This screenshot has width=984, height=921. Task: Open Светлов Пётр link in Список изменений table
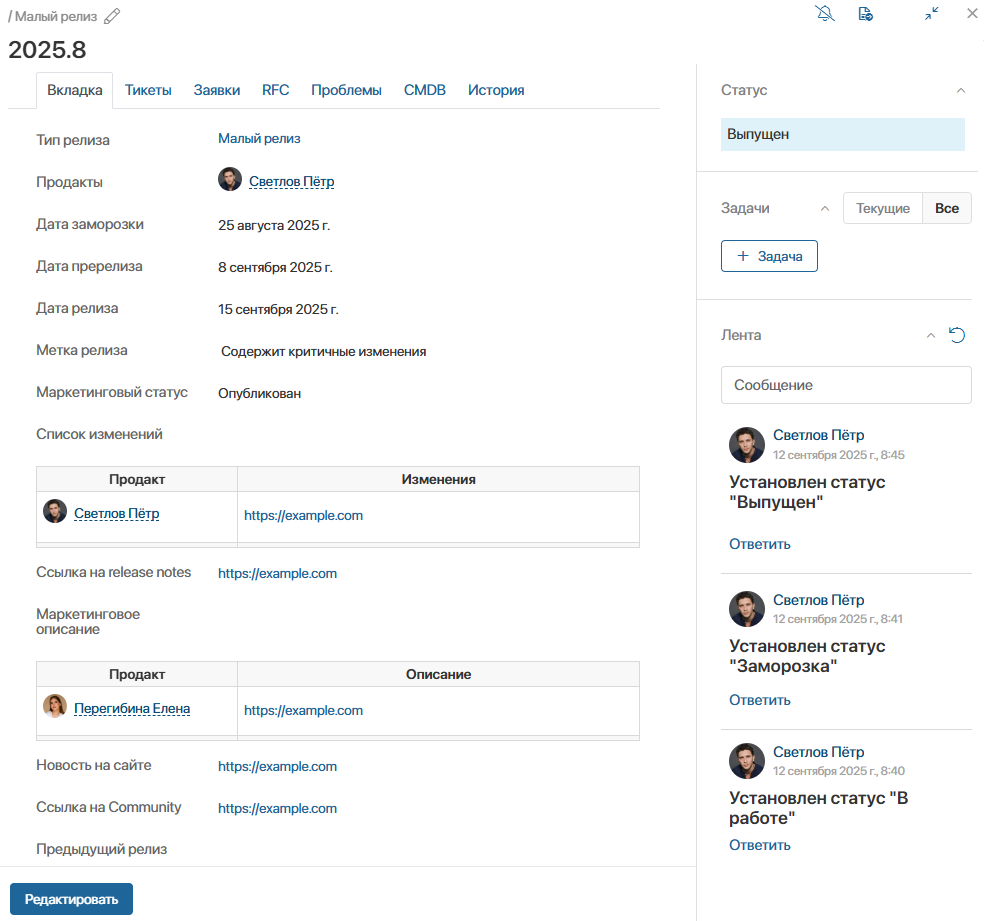tap(117, 513)
